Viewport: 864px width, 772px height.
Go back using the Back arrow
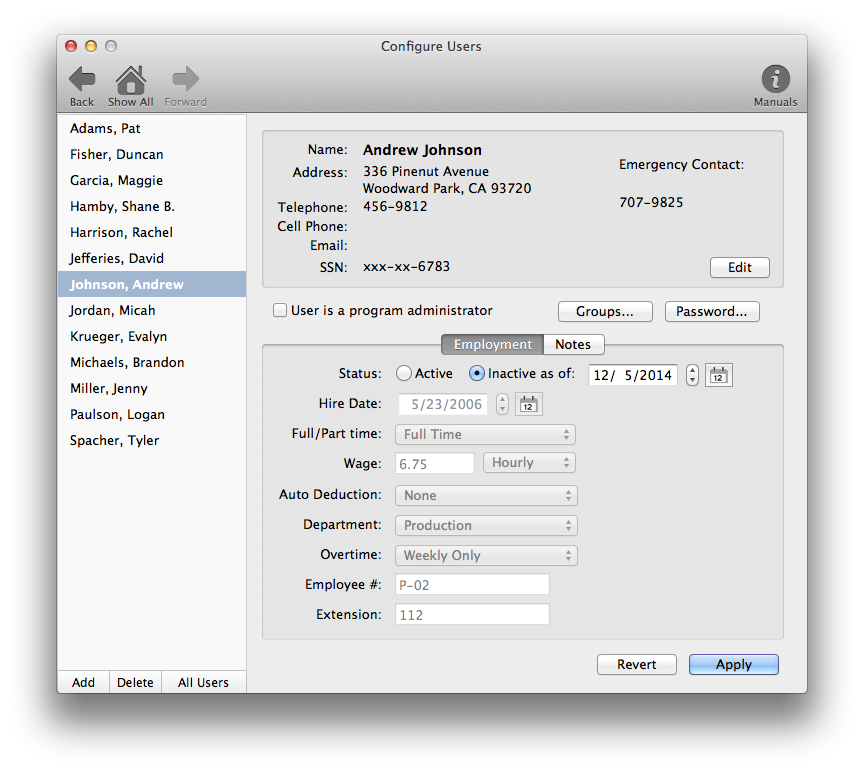[x=82, y=79]
